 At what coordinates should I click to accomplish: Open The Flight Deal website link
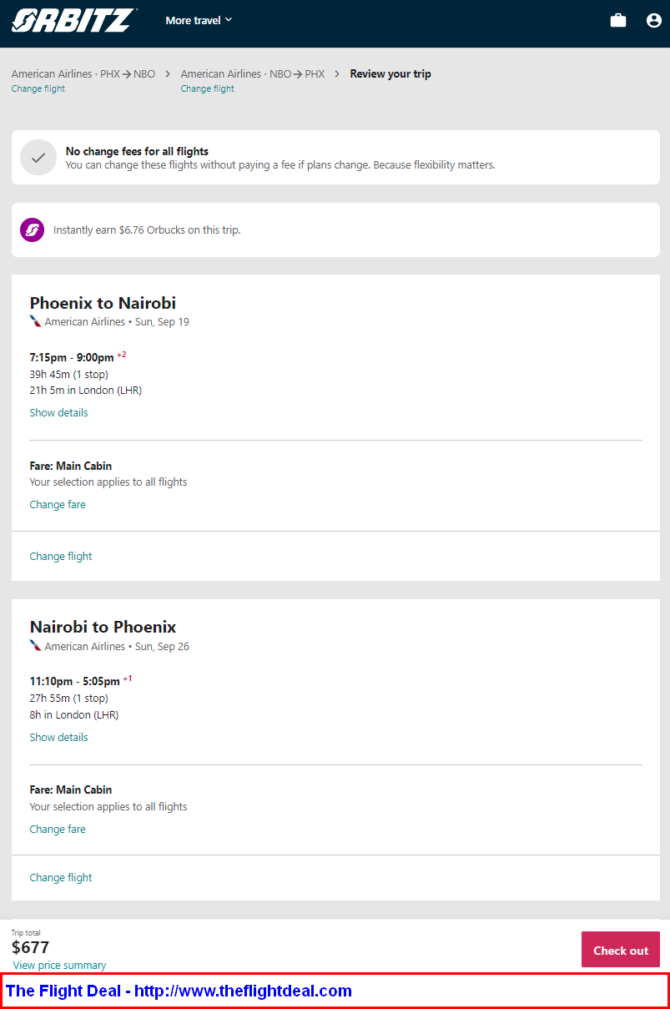(x=179, y=990)
